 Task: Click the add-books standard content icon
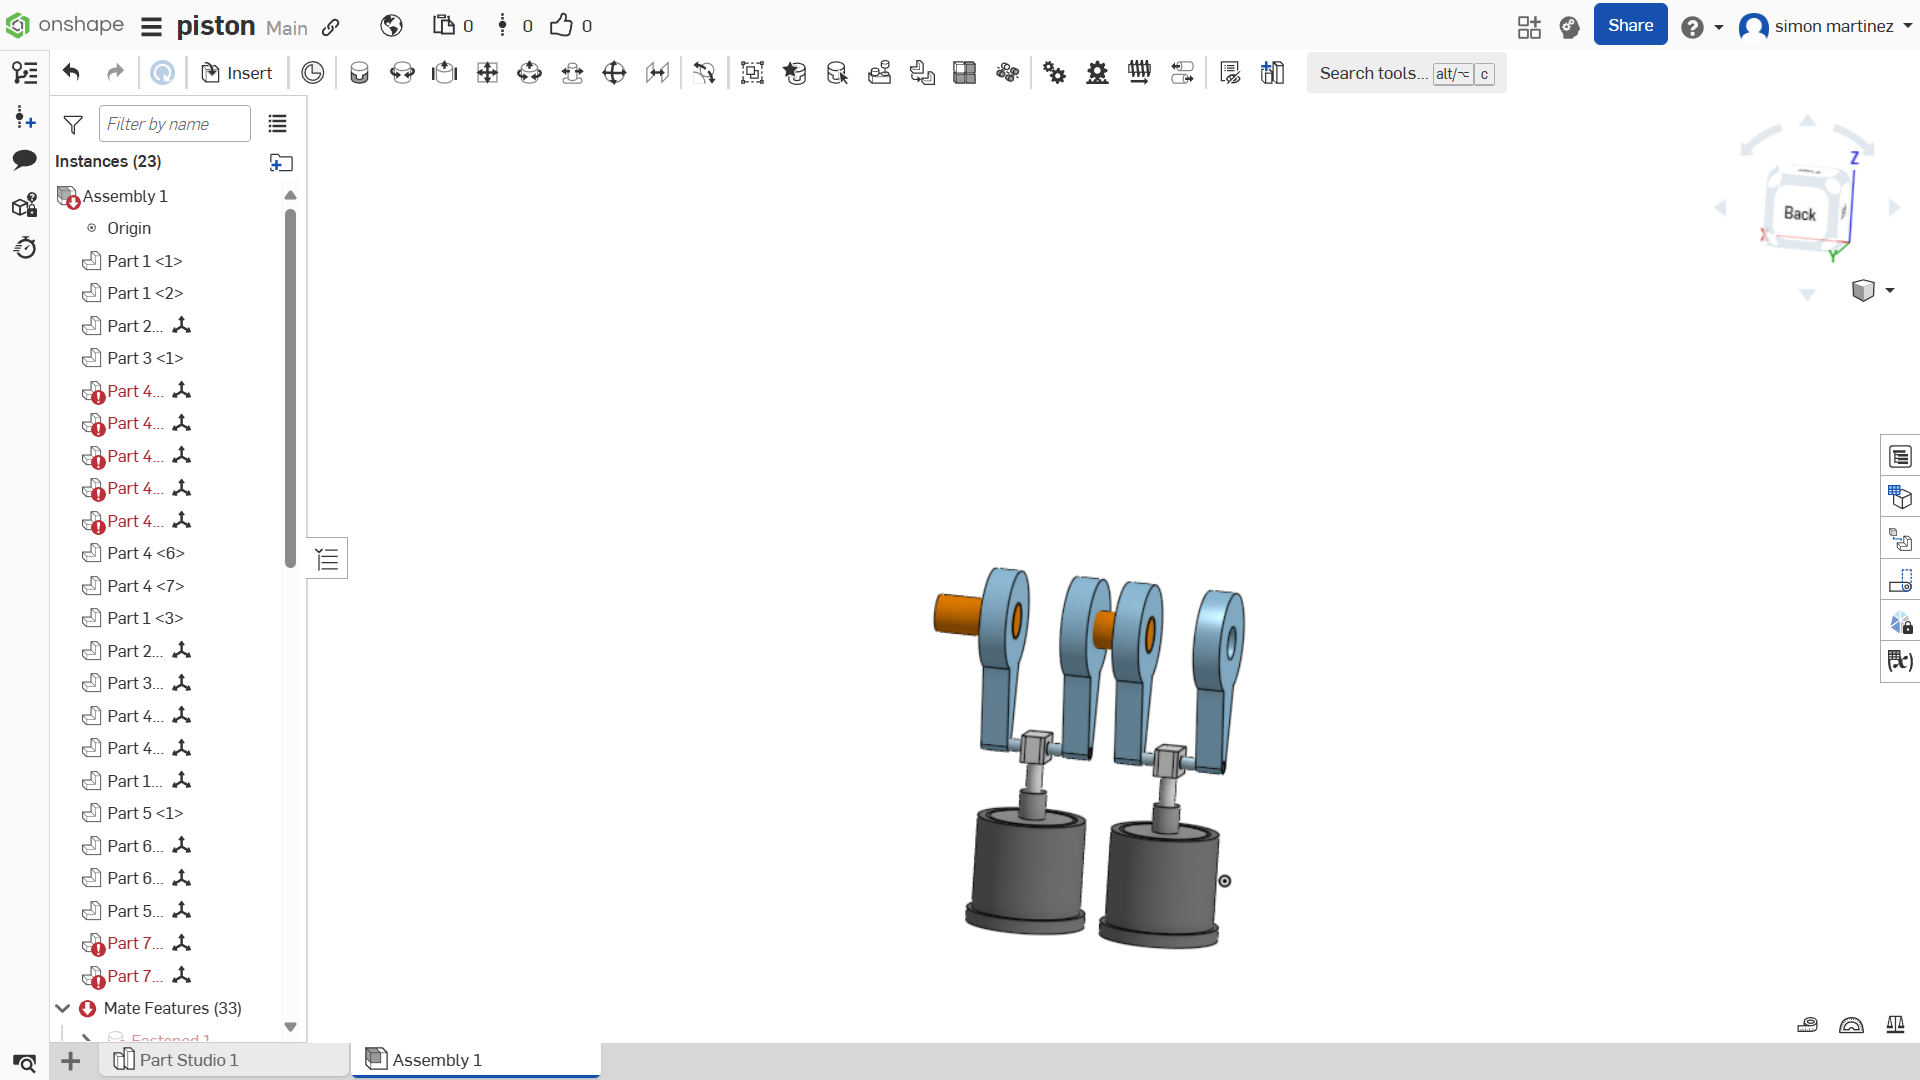point(1272,72)
